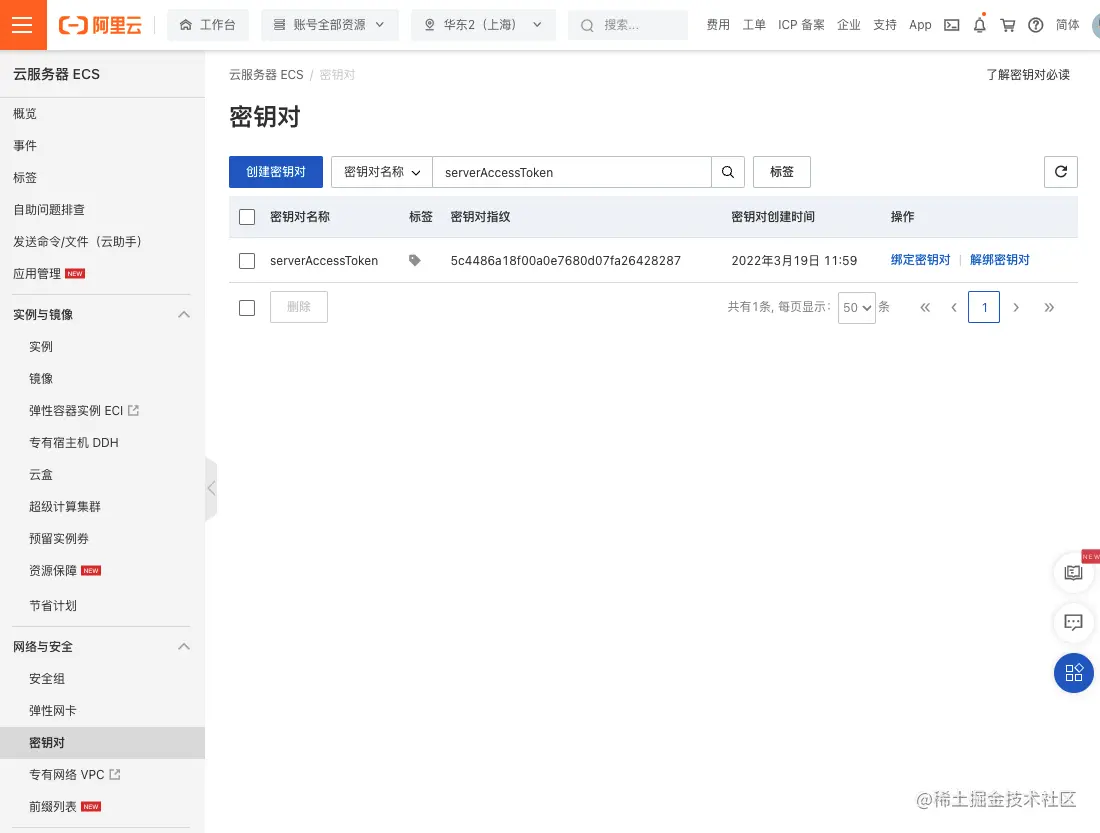Change the 50 per-page dropdown

(857, 307)
